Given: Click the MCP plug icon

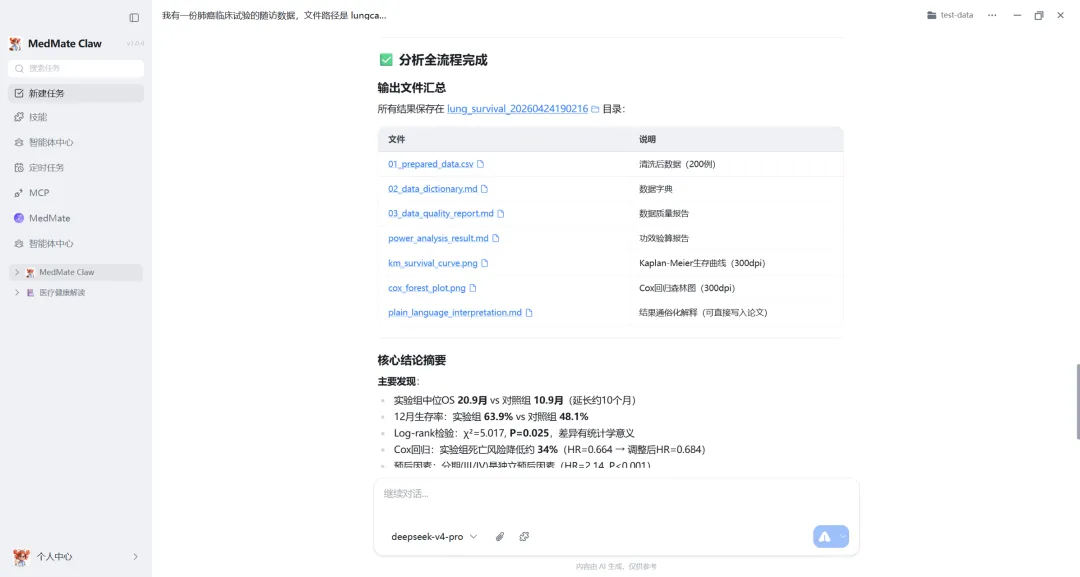Looking at the screenshot, I should [19, 193].
